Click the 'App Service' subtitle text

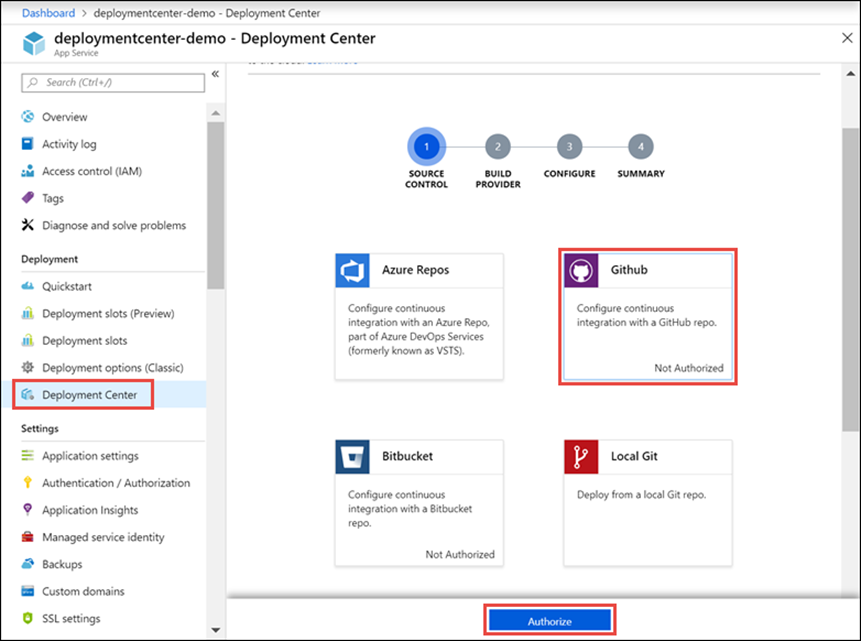[76, 53]
